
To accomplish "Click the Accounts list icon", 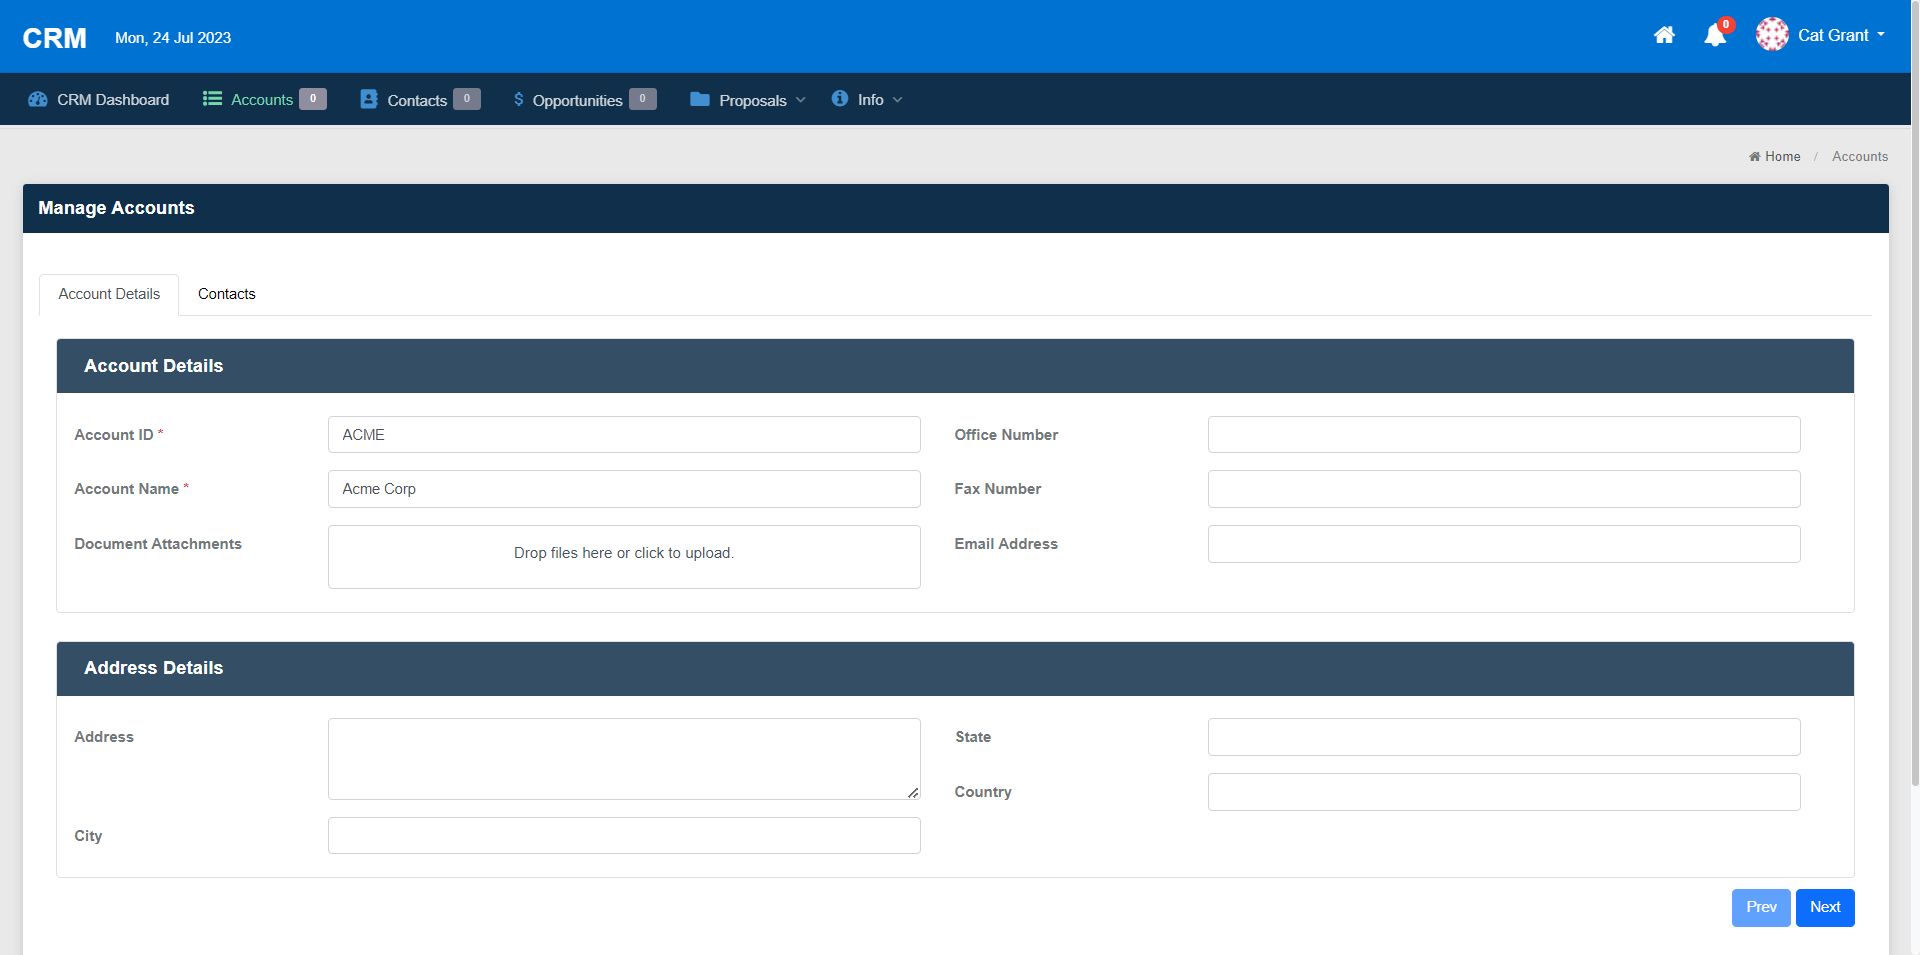I will pyautogui.click(x=212, y=98).
